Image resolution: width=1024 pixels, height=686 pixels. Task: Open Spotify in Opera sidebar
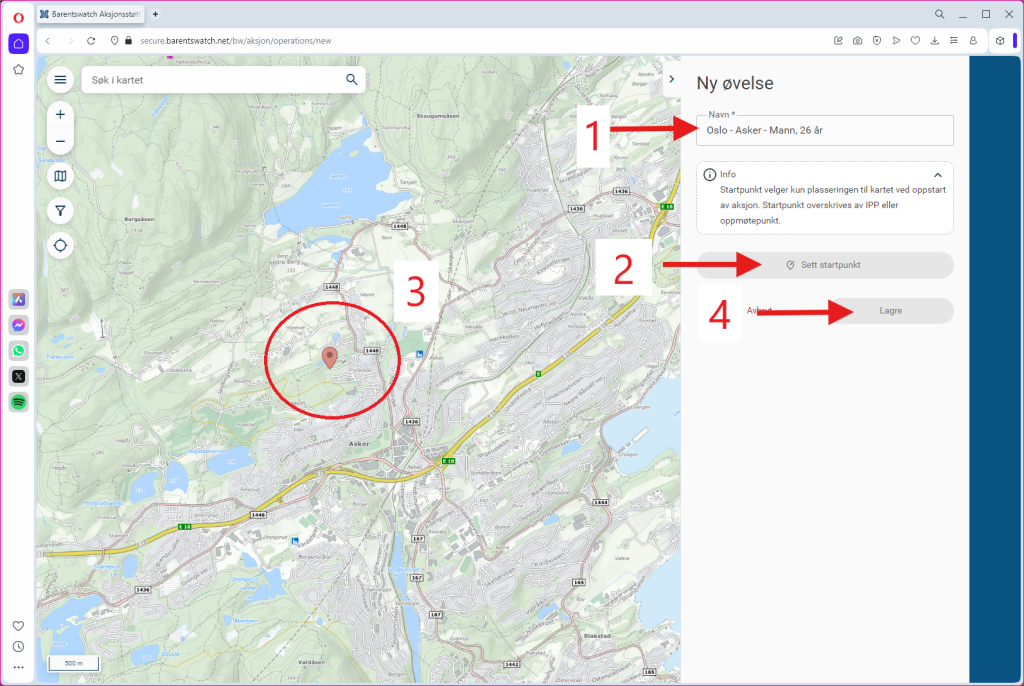18,402
